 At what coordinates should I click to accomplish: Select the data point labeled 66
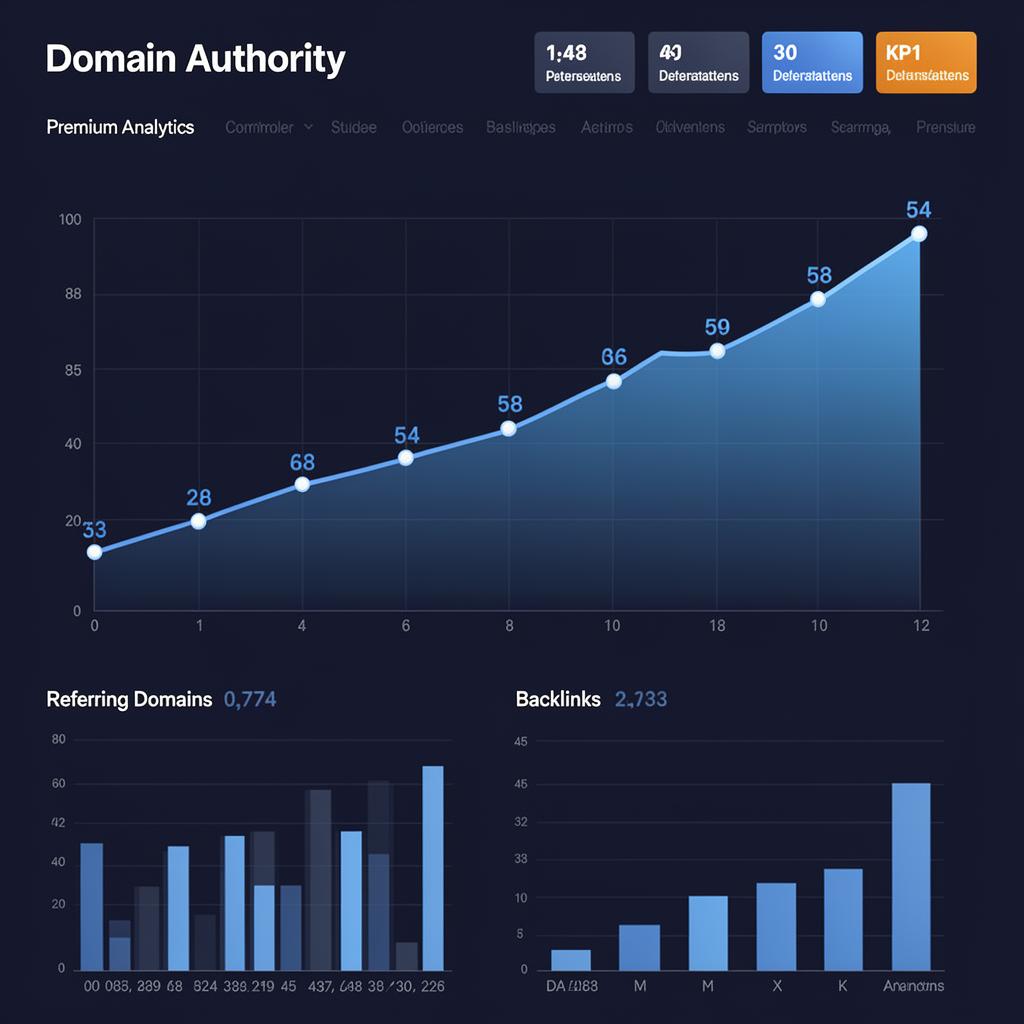point(613,381)
